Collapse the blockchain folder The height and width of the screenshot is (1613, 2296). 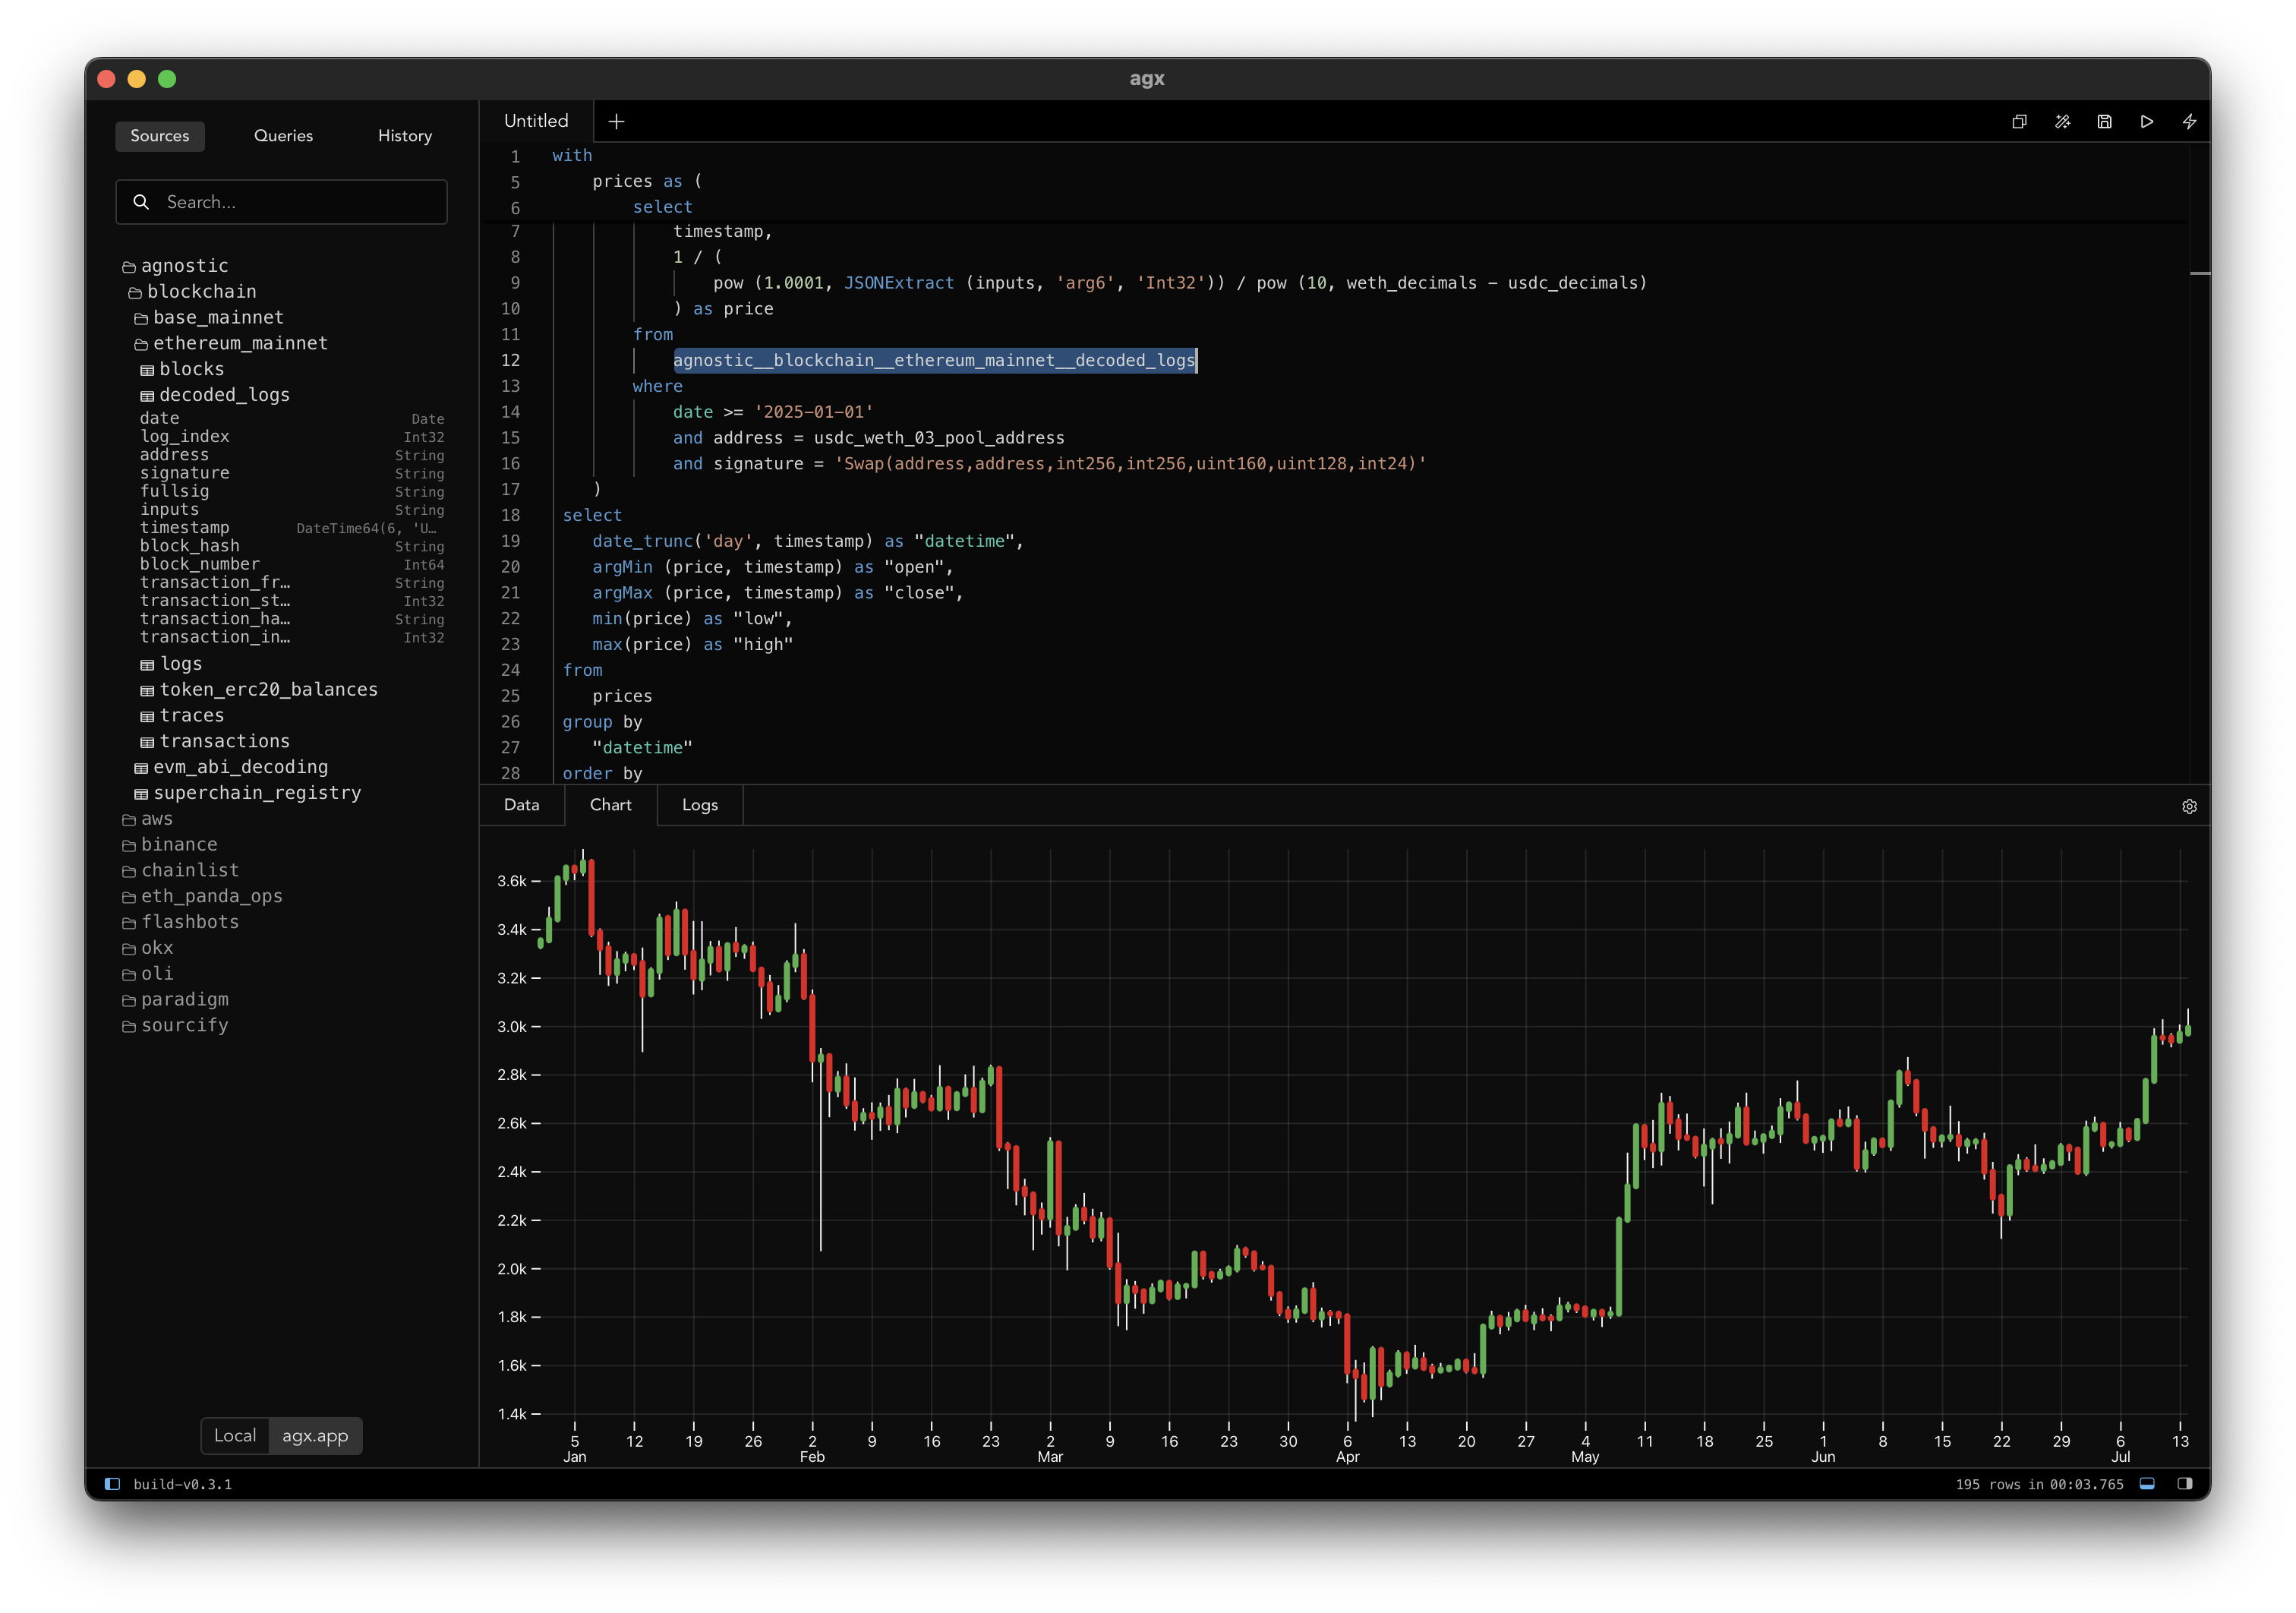click(x=192, y=292)
